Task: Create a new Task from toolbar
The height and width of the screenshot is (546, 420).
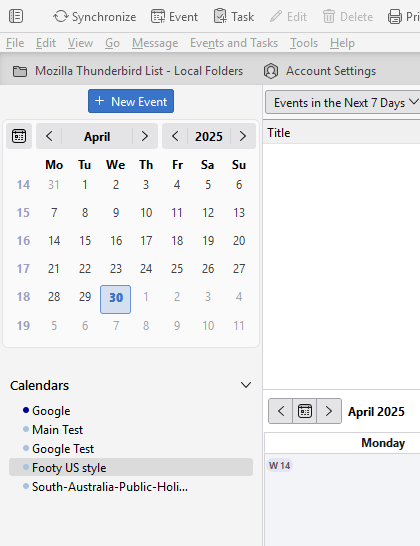Action: (234, 16)
